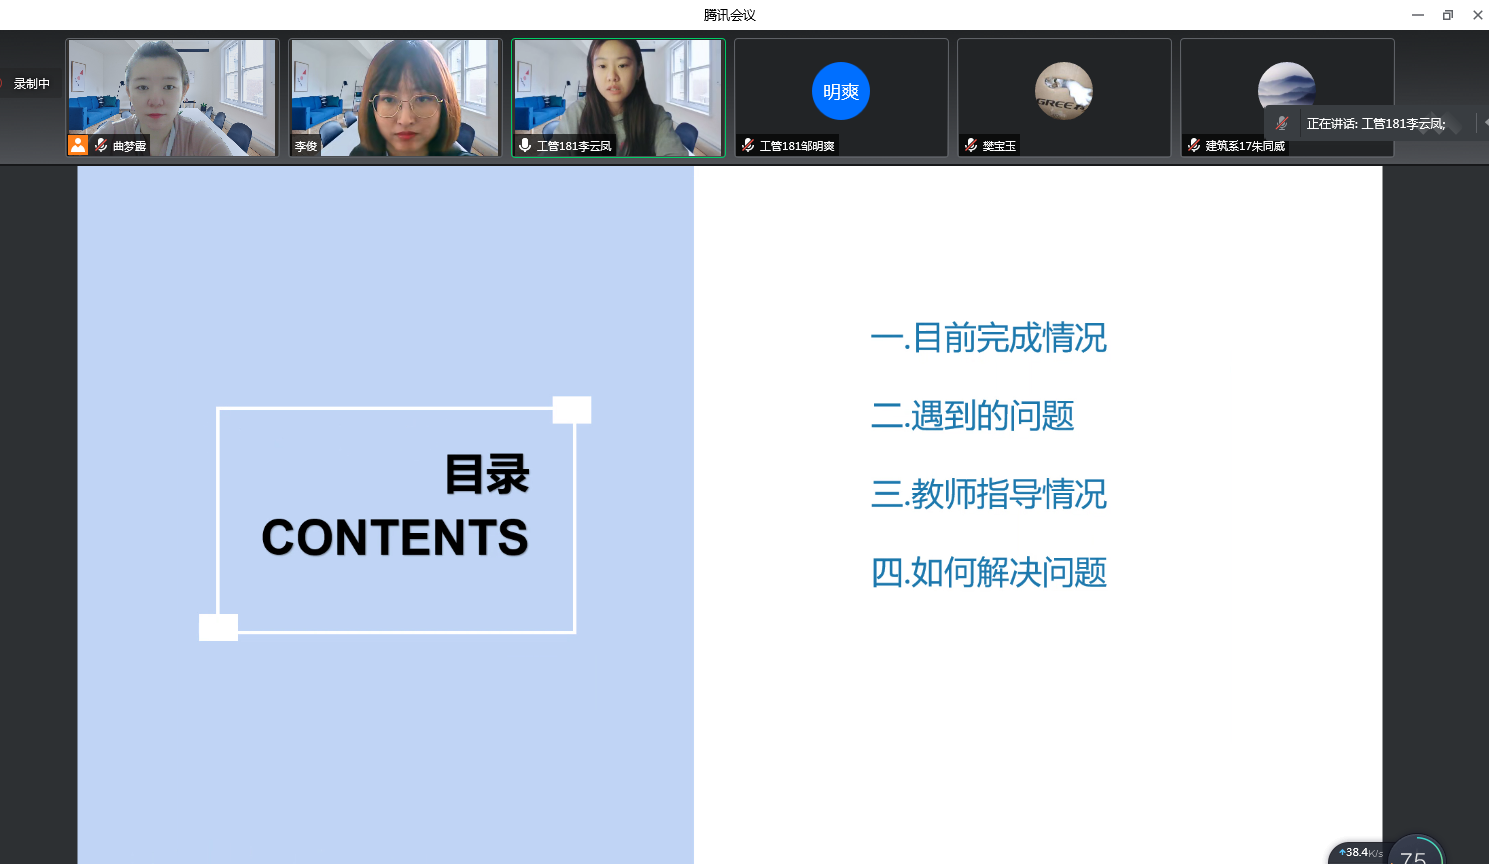The height and width of the screenshot is (864, 1489).
Task: Collapse the speaking bar with arrow
Action: click(x=1484, y=123)
